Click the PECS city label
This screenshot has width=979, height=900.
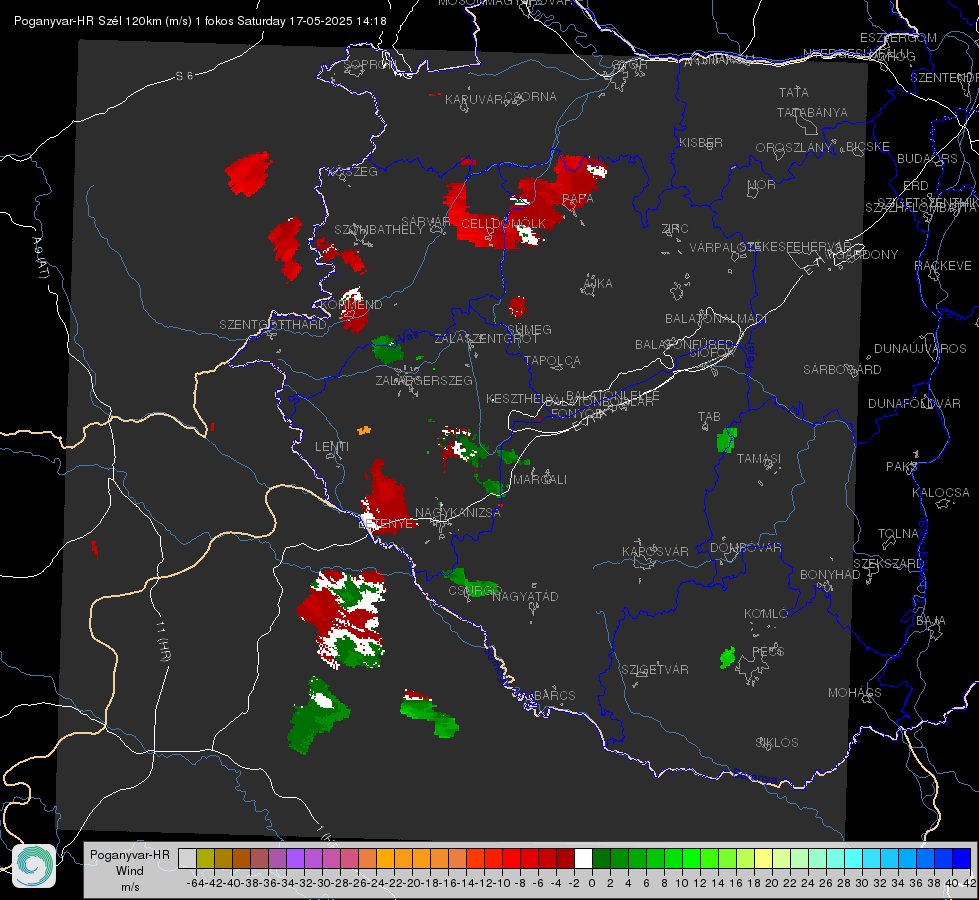pyautogui.click(x=768, y=651)
